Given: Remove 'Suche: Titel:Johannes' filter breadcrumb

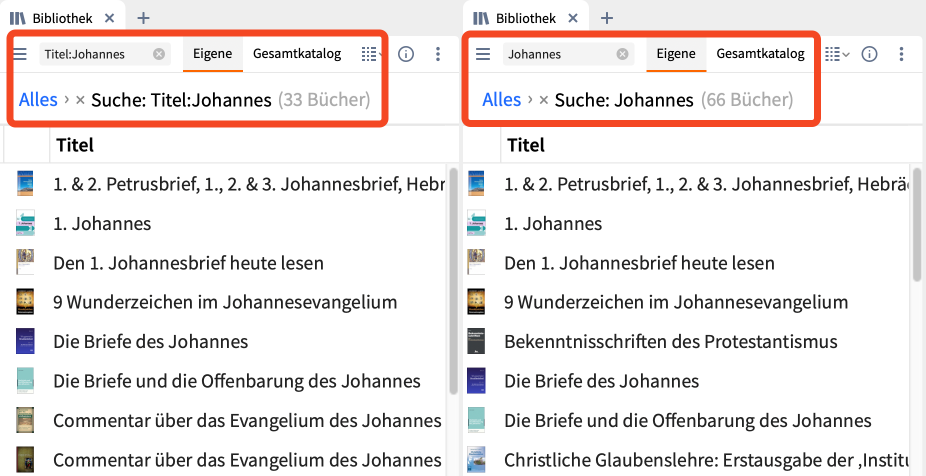Looking at the screenshot, I should [80, 100].
